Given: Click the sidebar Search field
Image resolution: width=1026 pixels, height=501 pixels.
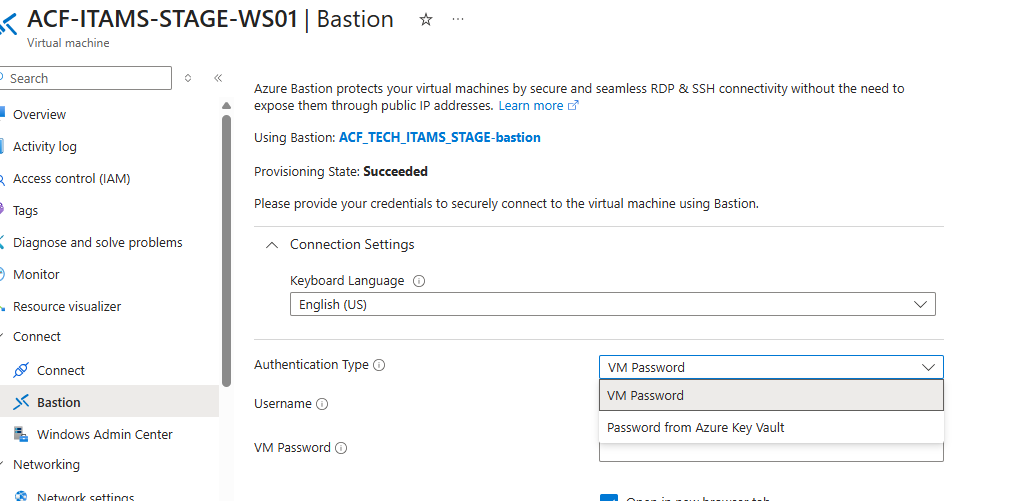Looking at the screenshot, I should pyautogui.click(x=88, y=78).
